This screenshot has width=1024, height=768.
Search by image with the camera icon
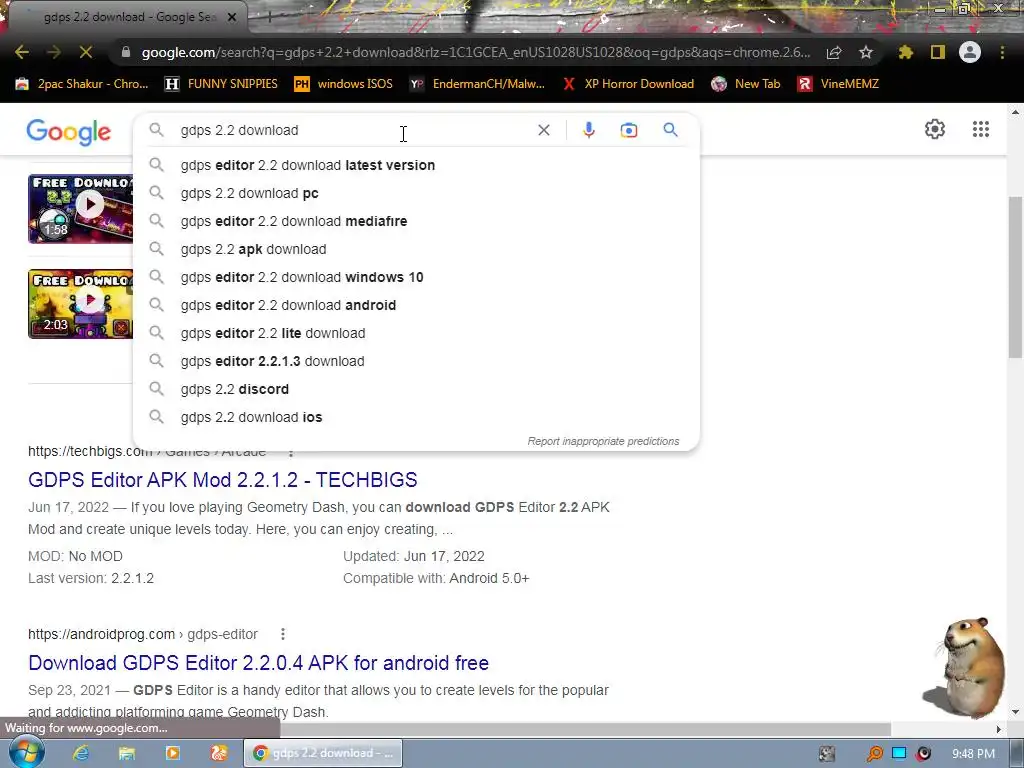pos(629,130)
